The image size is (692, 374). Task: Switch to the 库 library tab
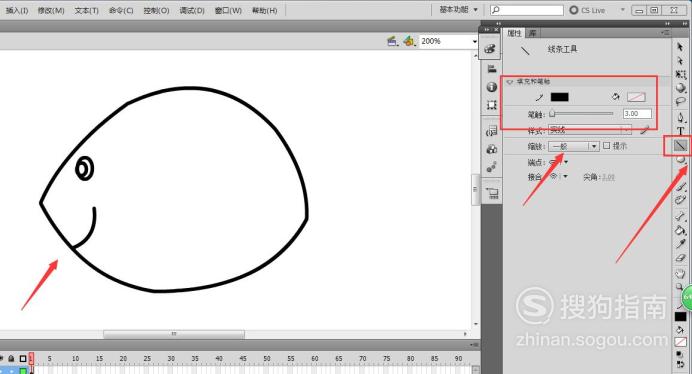point(533,33)
